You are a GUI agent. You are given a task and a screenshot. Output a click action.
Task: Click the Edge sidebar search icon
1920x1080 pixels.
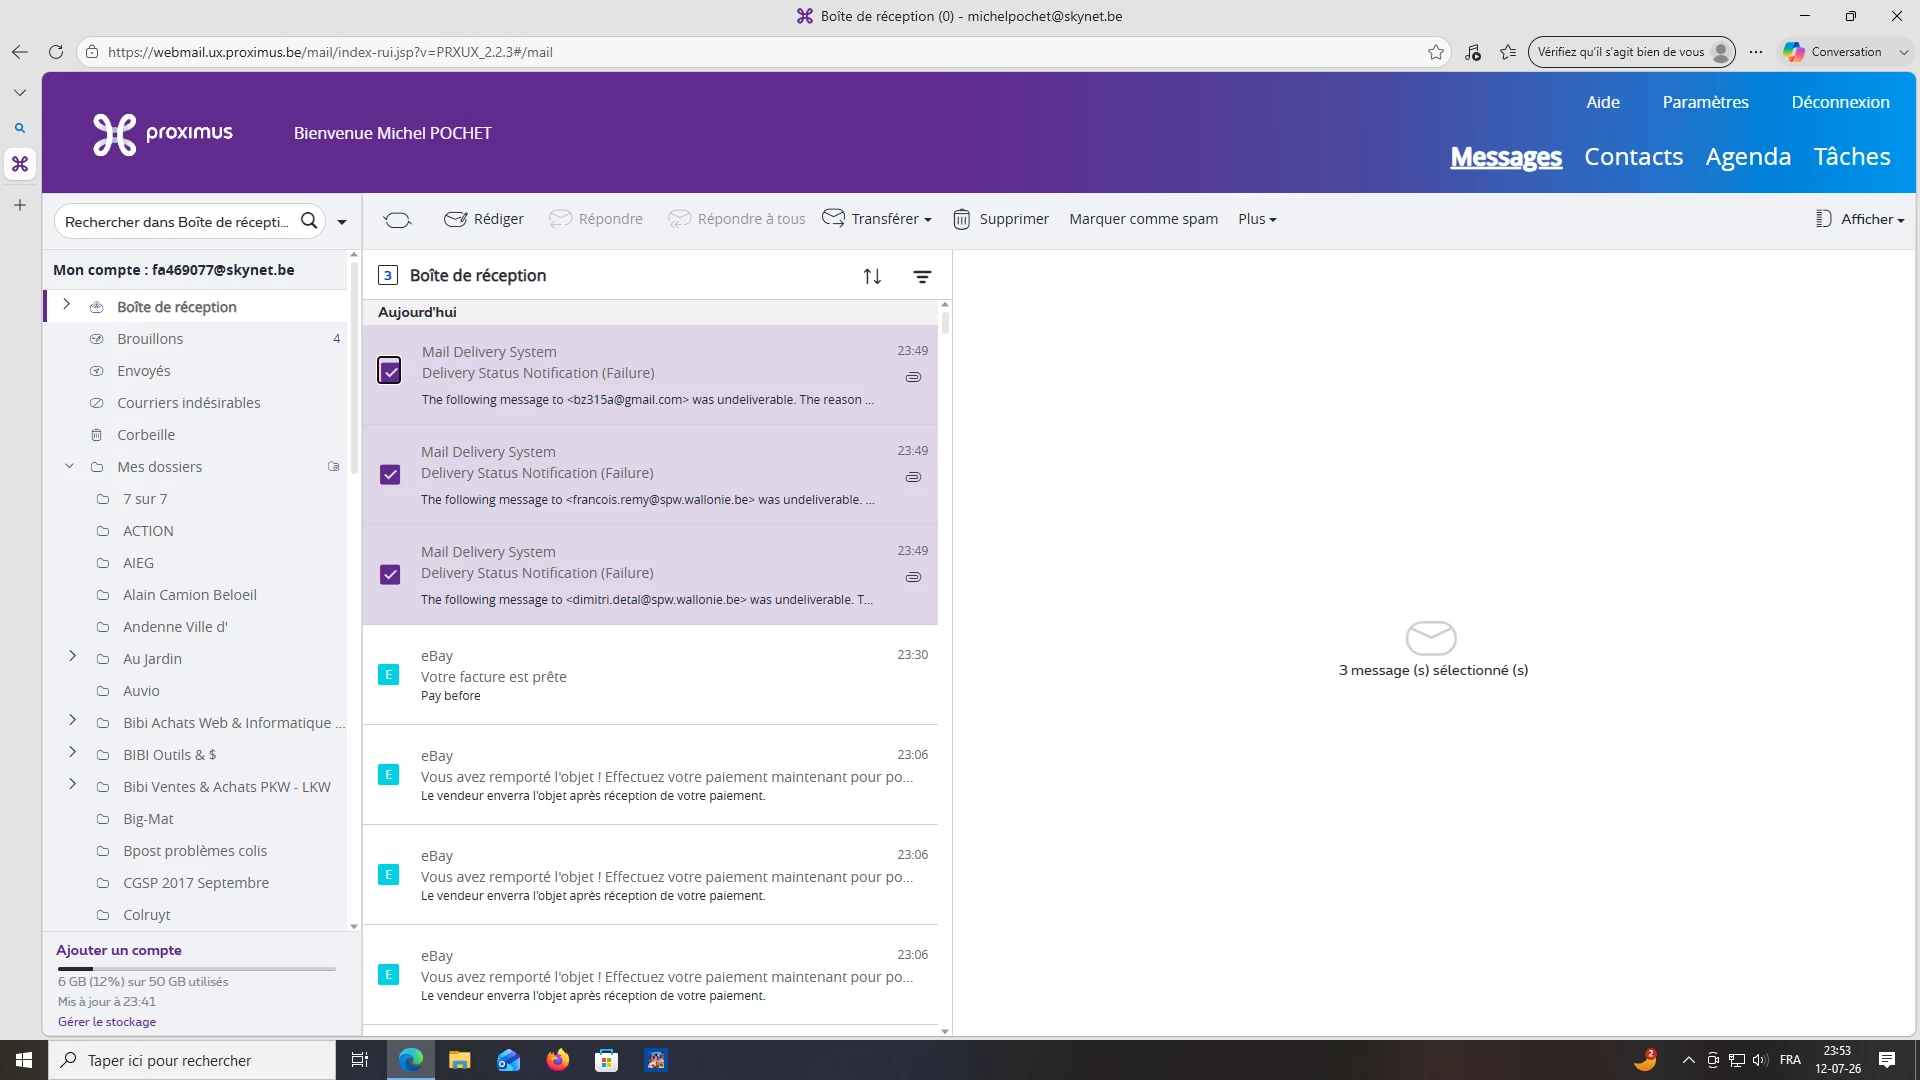(20, 128)
